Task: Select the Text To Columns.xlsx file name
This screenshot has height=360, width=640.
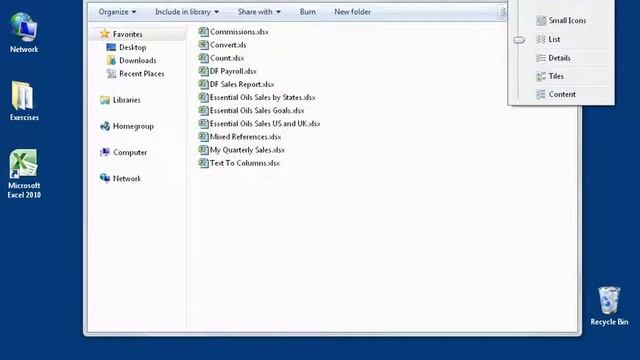Action: click(245, 163)
